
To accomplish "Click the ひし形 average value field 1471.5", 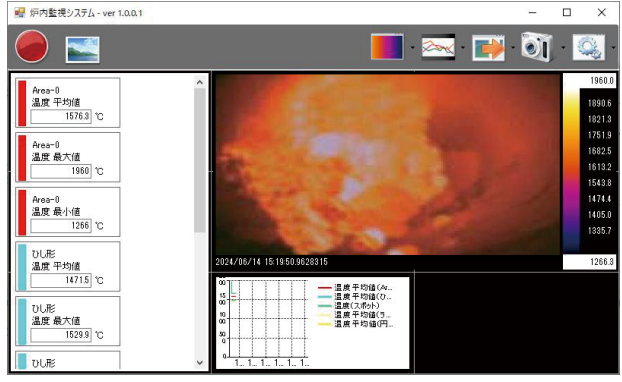I will click(61, 280).
